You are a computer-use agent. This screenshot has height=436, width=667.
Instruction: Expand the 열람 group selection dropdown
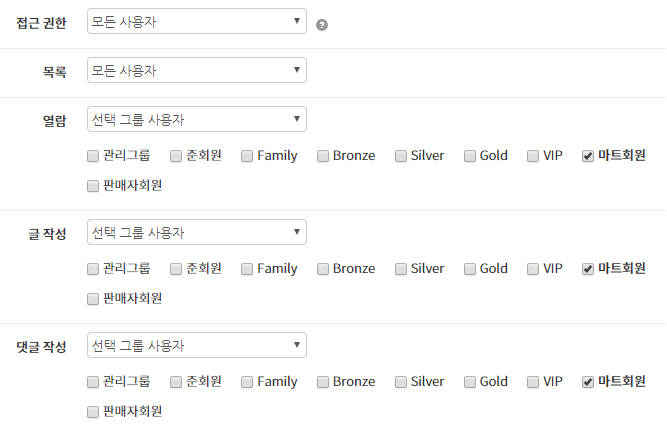[x=197, y=119]
